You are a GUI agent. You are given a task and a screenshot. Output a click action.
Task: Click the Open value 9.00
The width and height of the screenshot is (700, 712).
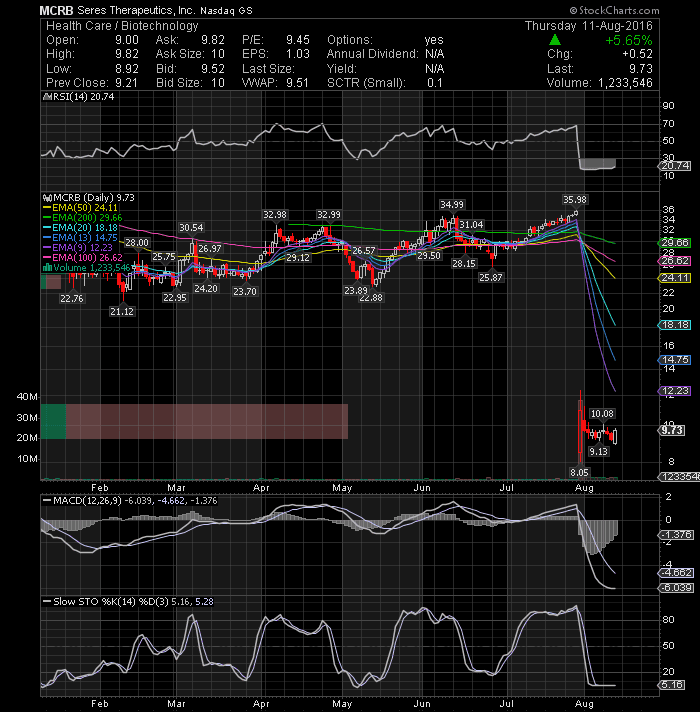pos(127,40)
